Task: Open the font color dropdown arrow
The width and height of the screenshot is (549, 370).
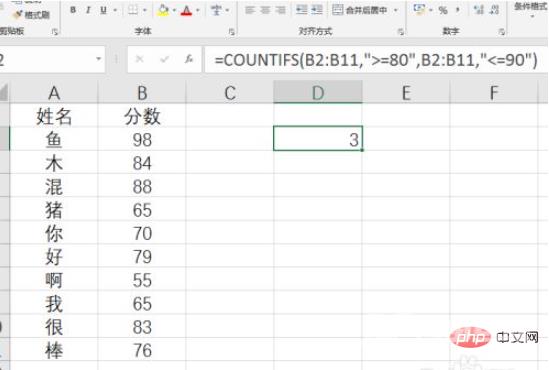Action: [x=198, y=11]
